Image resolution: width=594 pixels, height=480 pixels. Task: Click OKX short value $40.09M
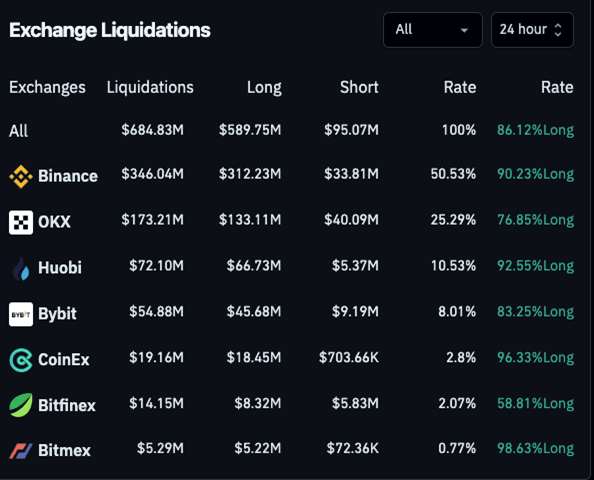pyautogui.click(x=351, y=220)
